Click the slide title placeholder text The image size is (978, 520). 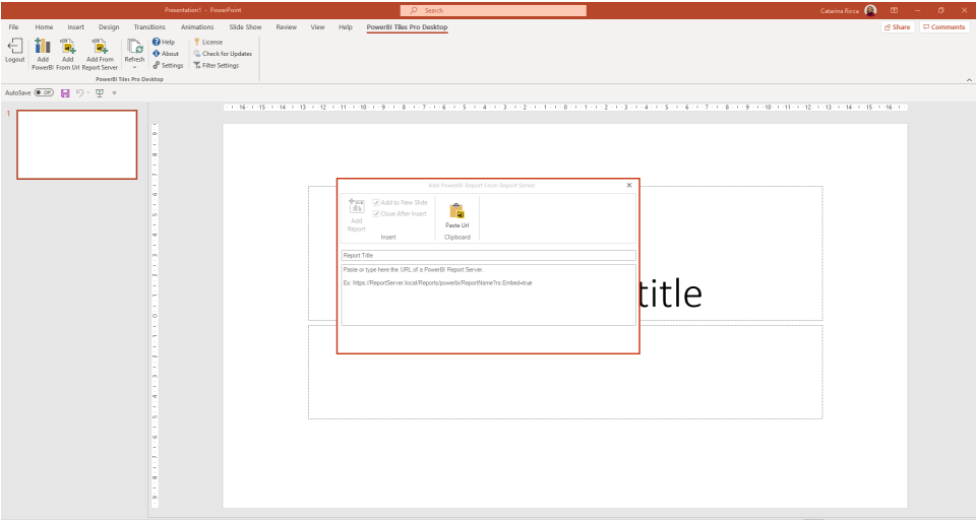(671, 295)
